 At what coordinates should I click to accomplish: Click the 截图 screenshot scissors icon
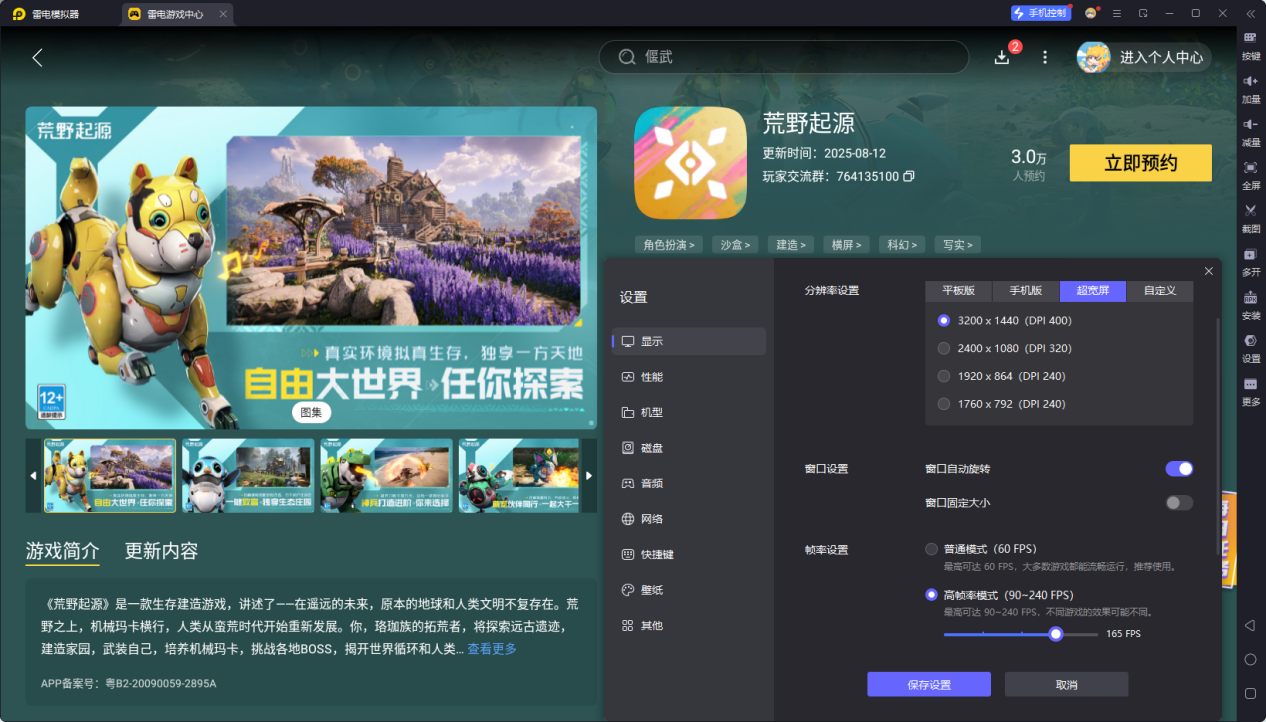coord(1250,215)
